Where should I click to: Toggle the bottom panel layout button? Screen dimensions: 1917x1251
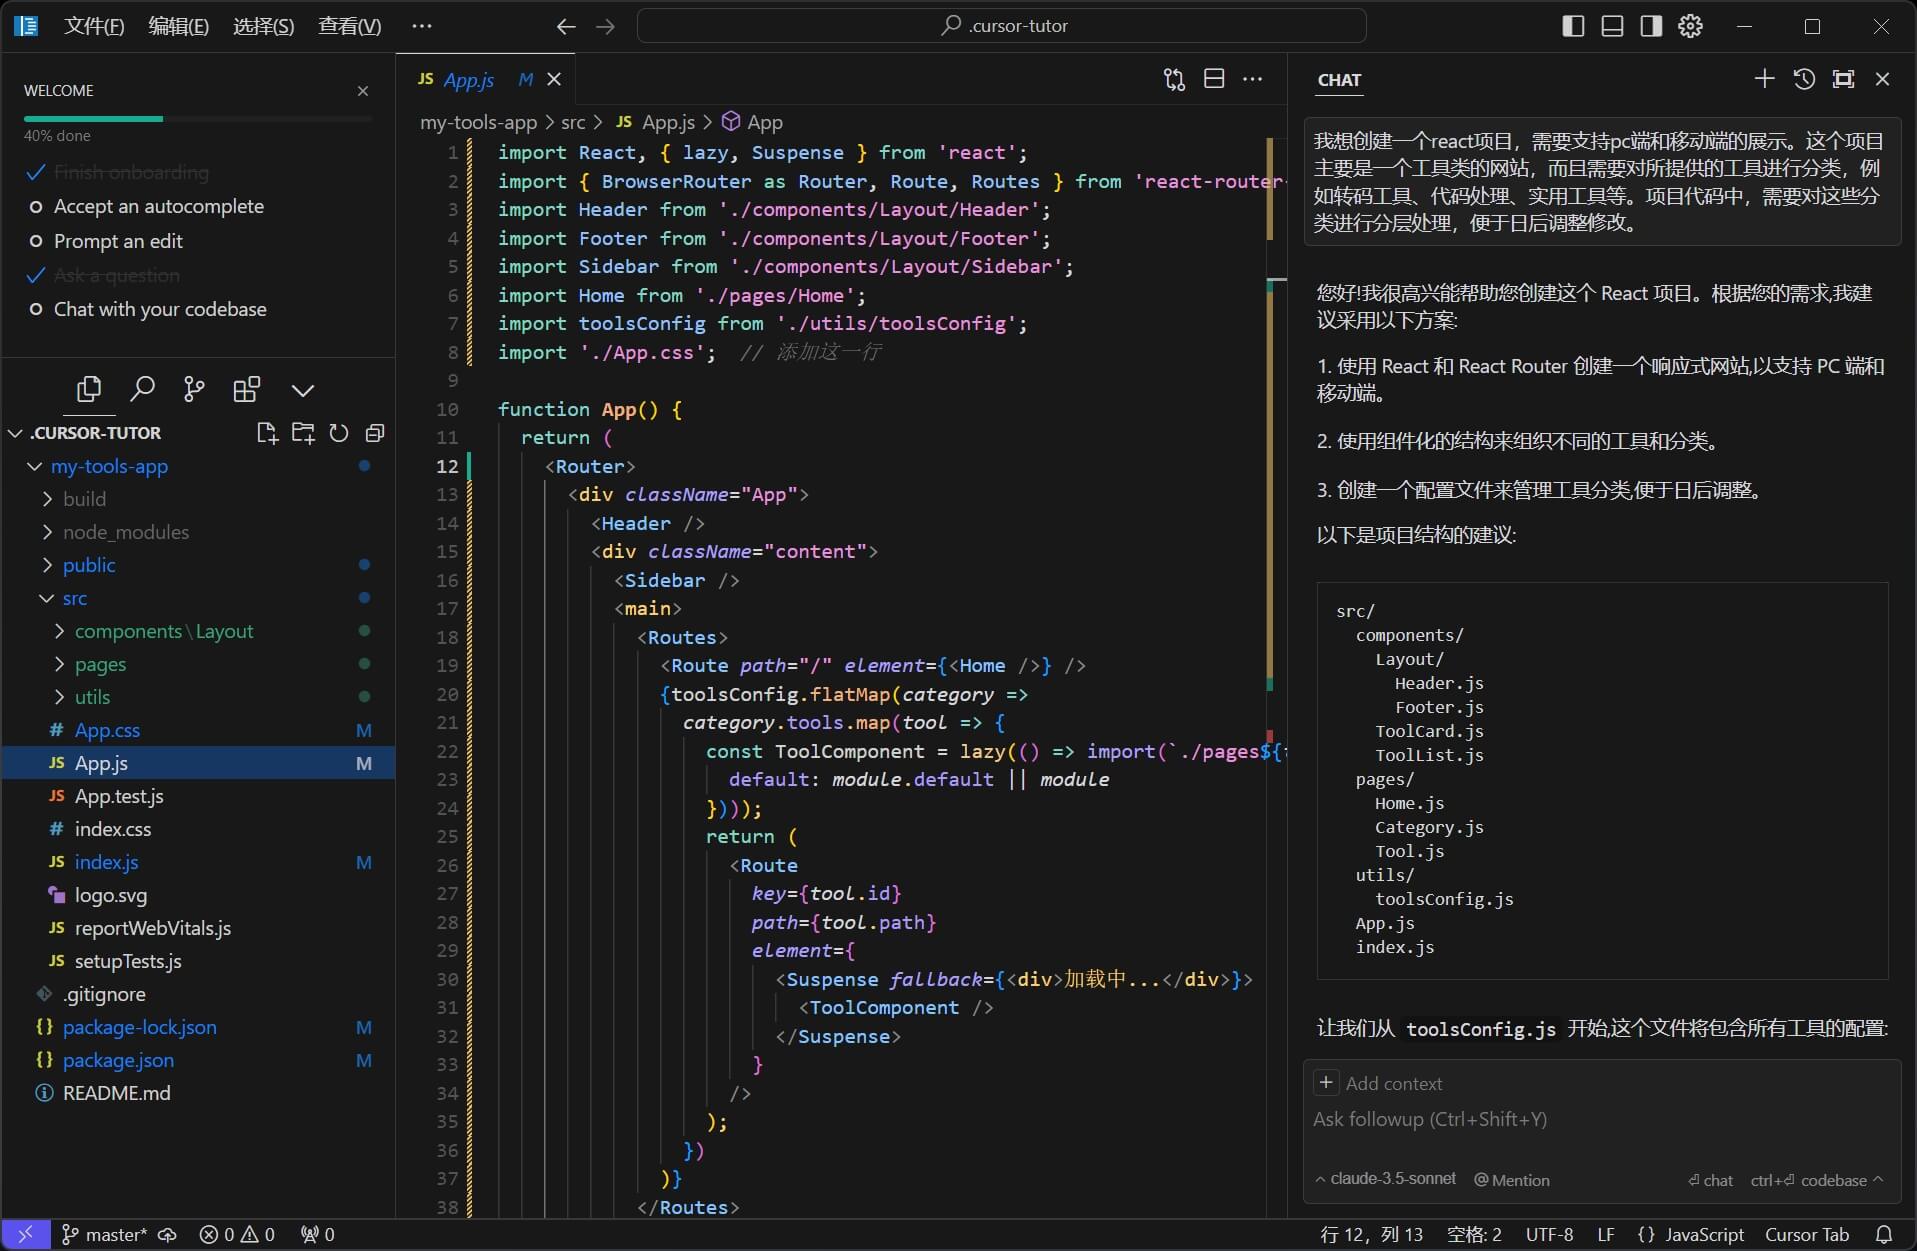pyautogui.click(x=1612, y=26)
